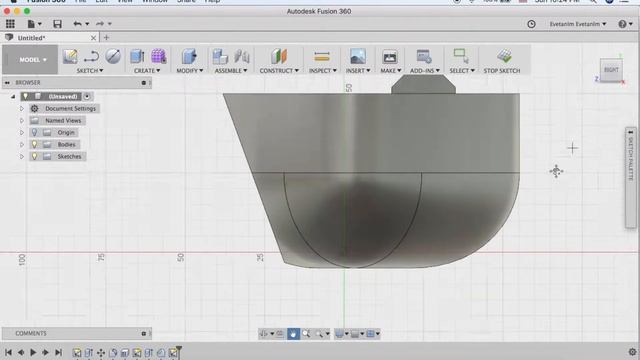Open the Display Settings dropdown
Image resolution: width=640 pixels, height=360 pixels.
click(342, 334)
